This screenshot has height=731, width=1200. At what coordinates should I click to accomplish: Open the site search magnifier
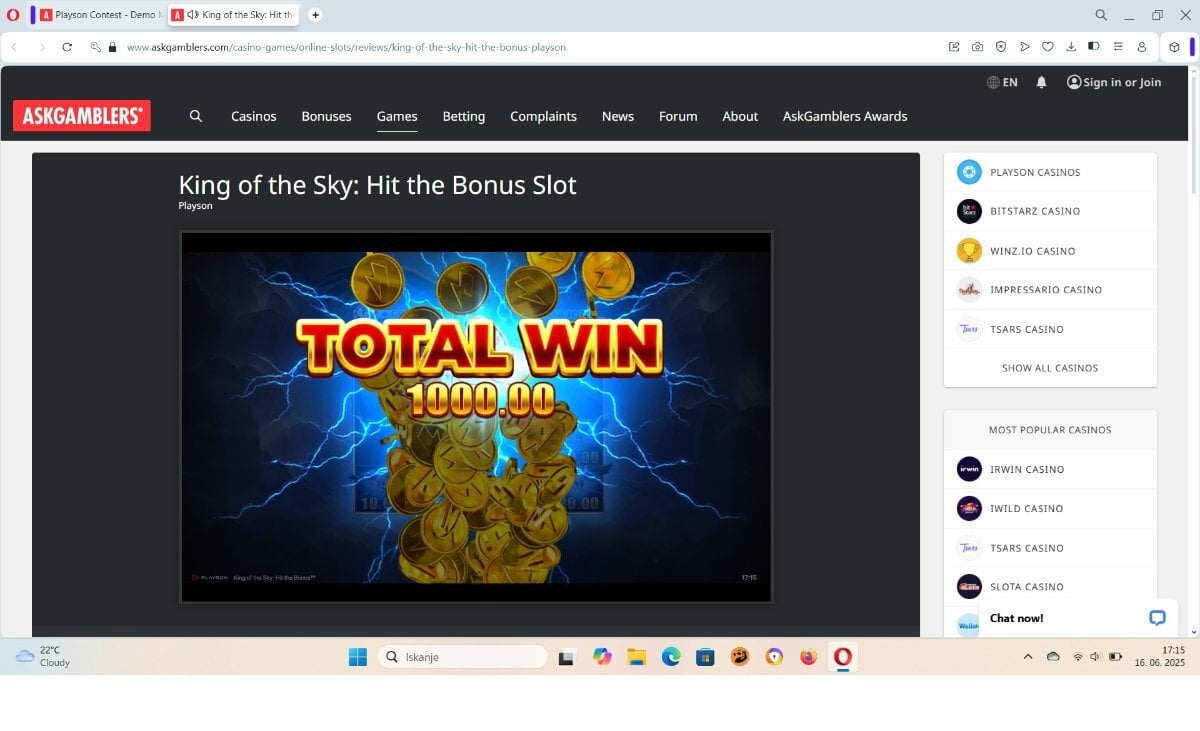(196, 116)
